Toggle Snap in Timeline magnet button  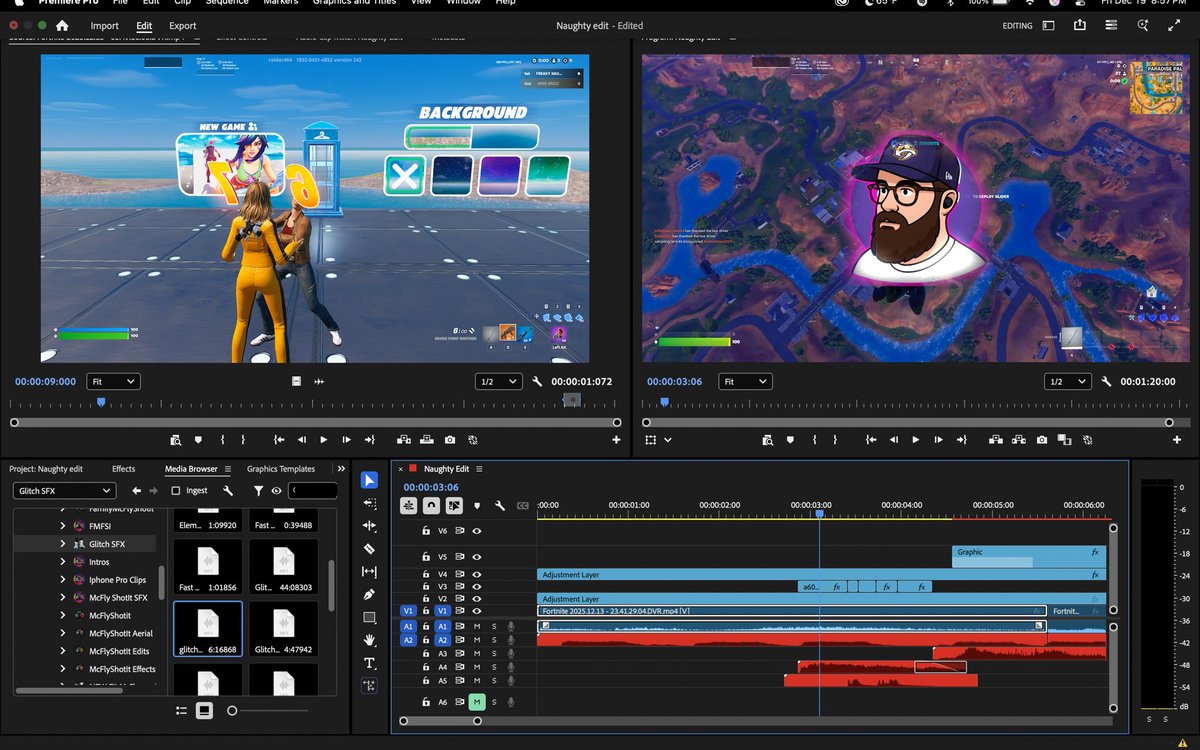pyautogui.click(x=431, y=506)
